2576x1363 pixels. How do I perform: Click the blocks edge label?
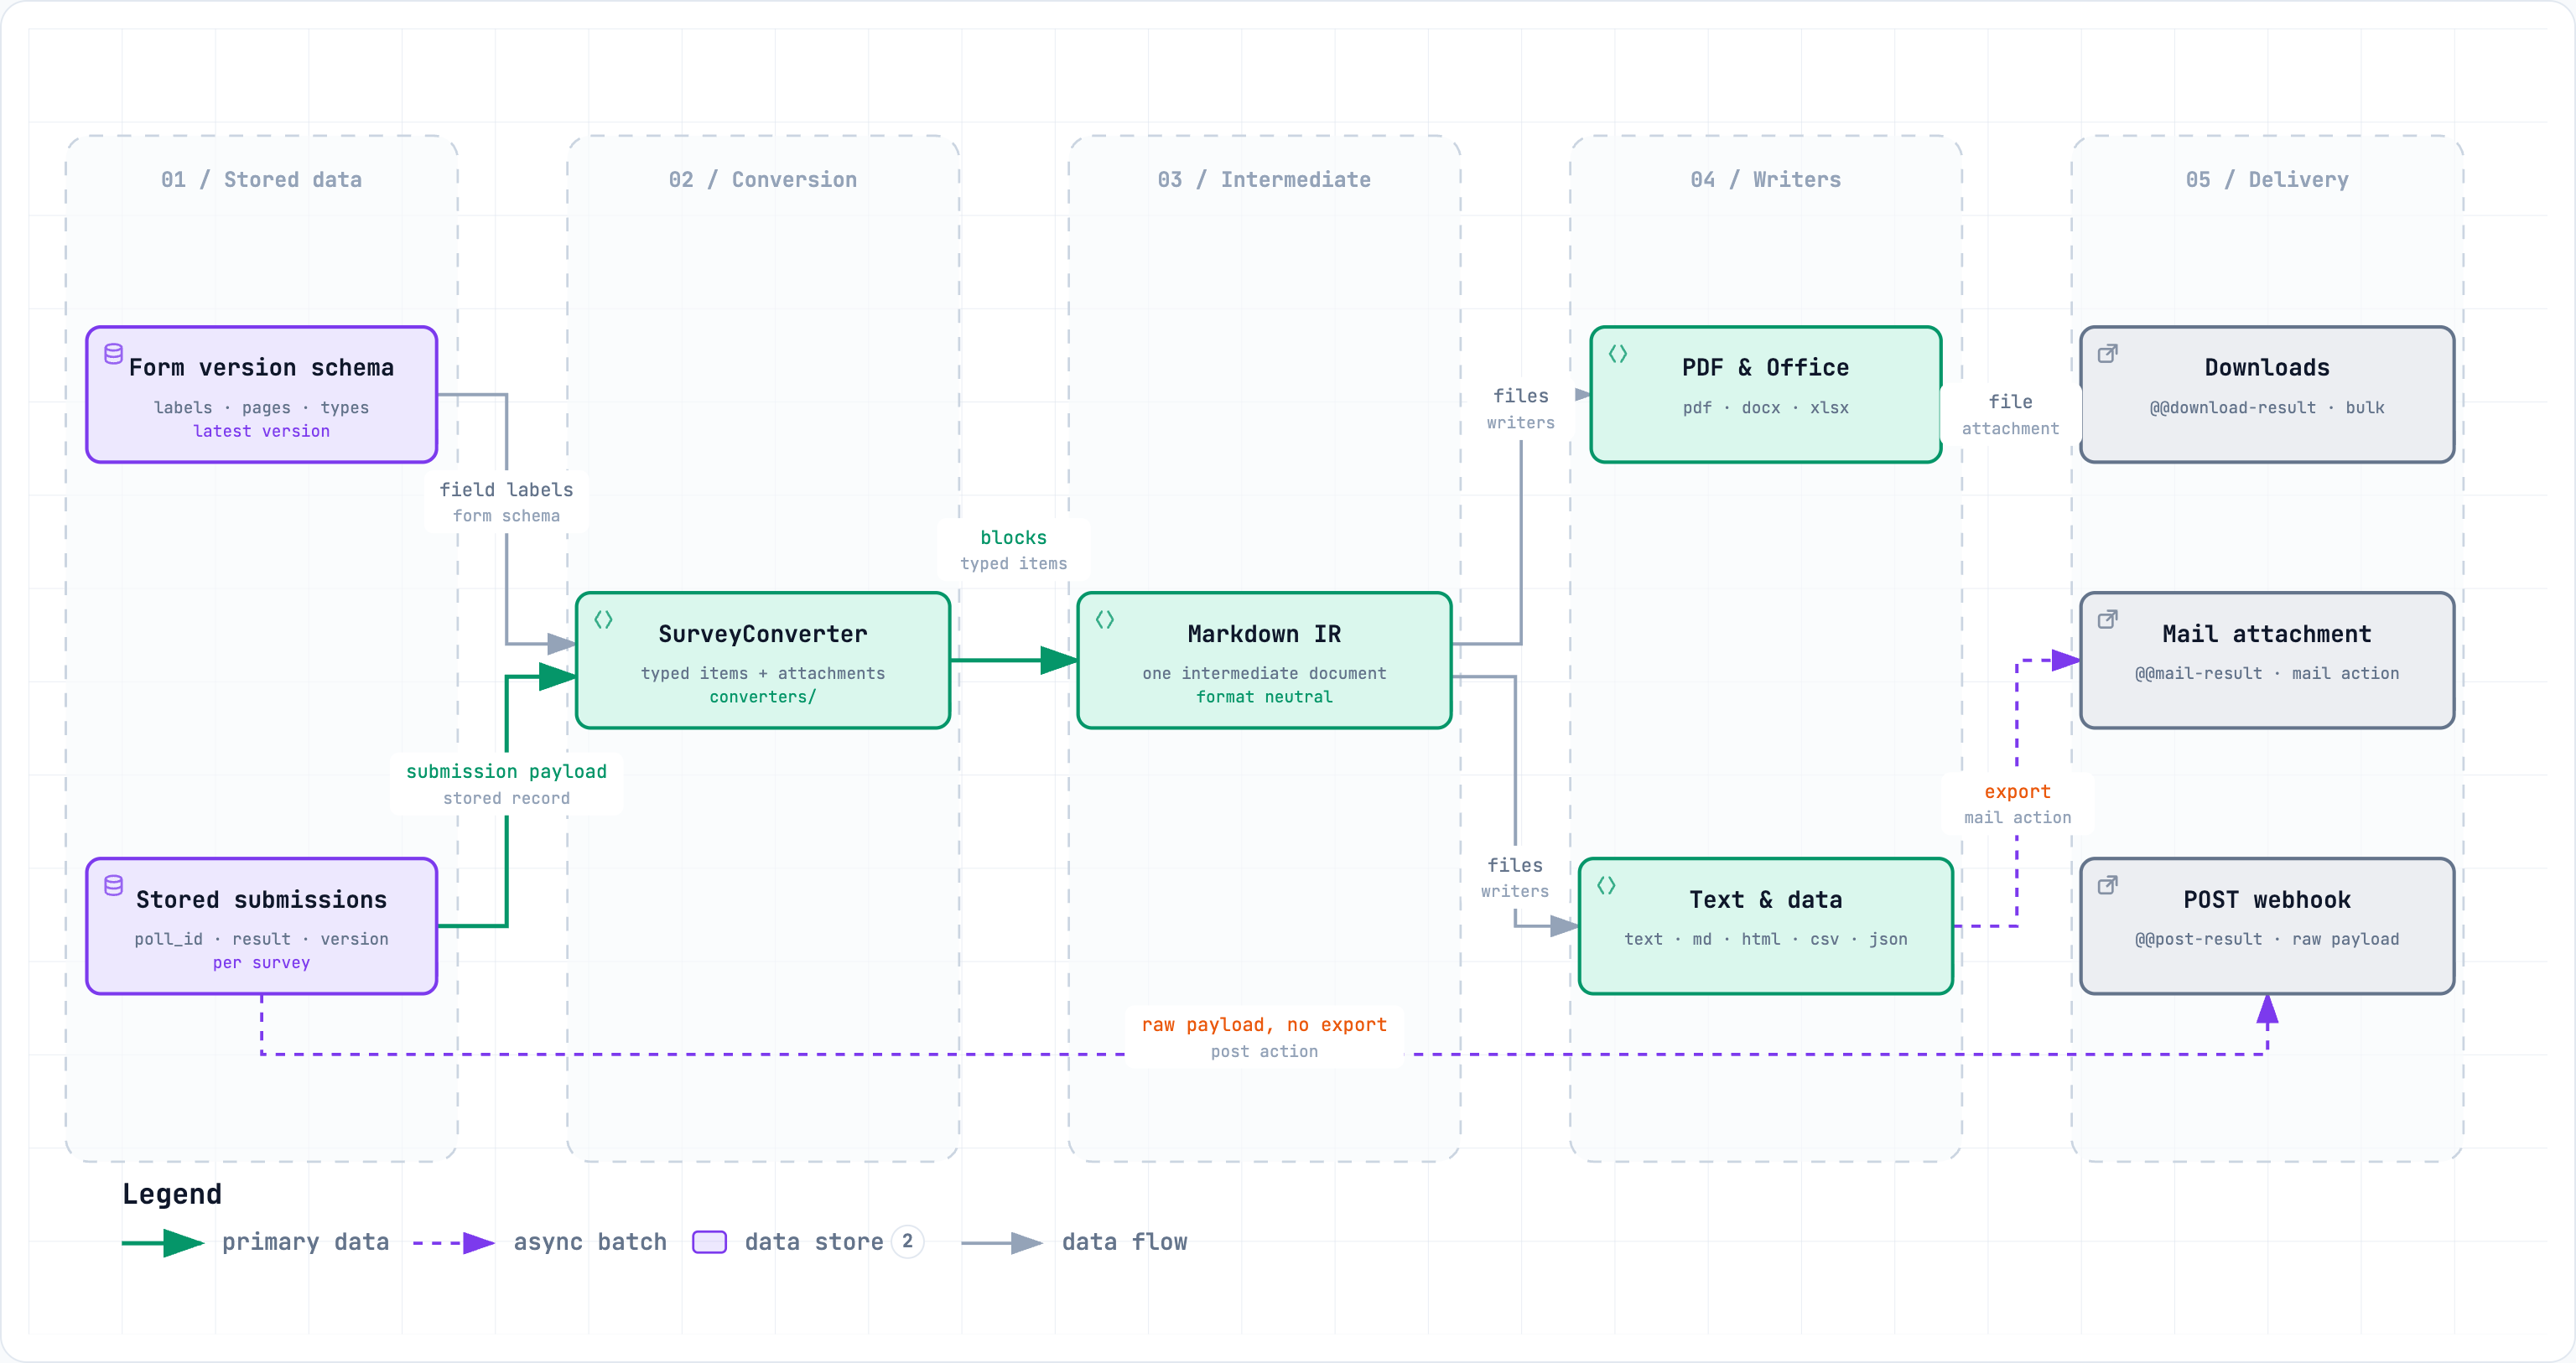click(1013, 538)
